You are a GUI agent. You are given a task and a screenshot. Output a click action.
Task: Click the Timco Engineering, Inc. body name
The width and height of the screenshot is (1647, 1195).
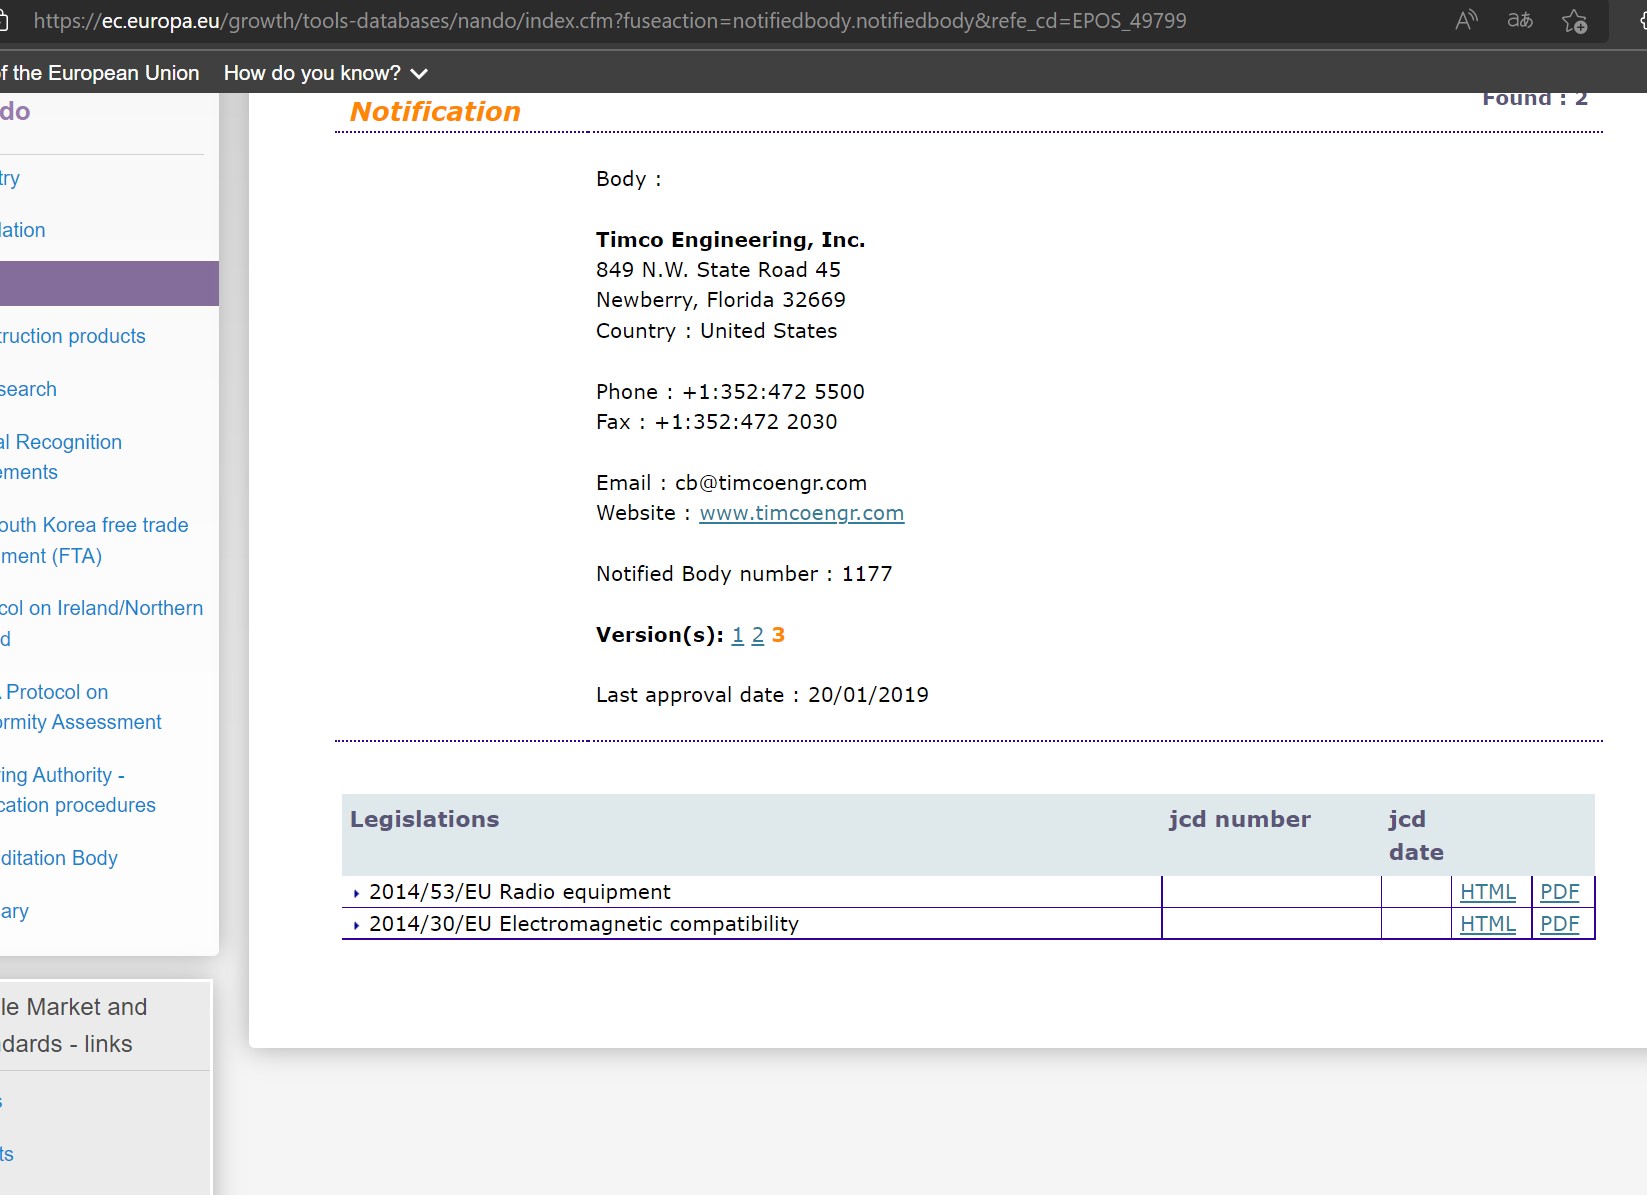pos(731,240)
